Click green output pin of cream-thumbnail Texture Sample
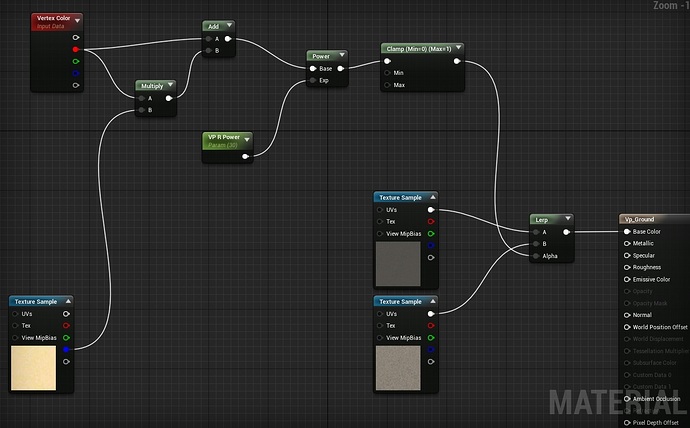Screen dimensions: 690x428 66,337
